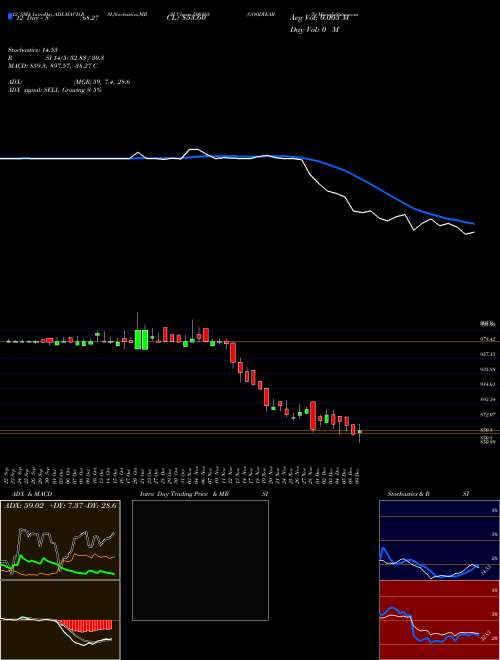The height and width of the screenshot is (660, 500).
Task: Click the last candlestick on price chart
Action: coord(359,434)
